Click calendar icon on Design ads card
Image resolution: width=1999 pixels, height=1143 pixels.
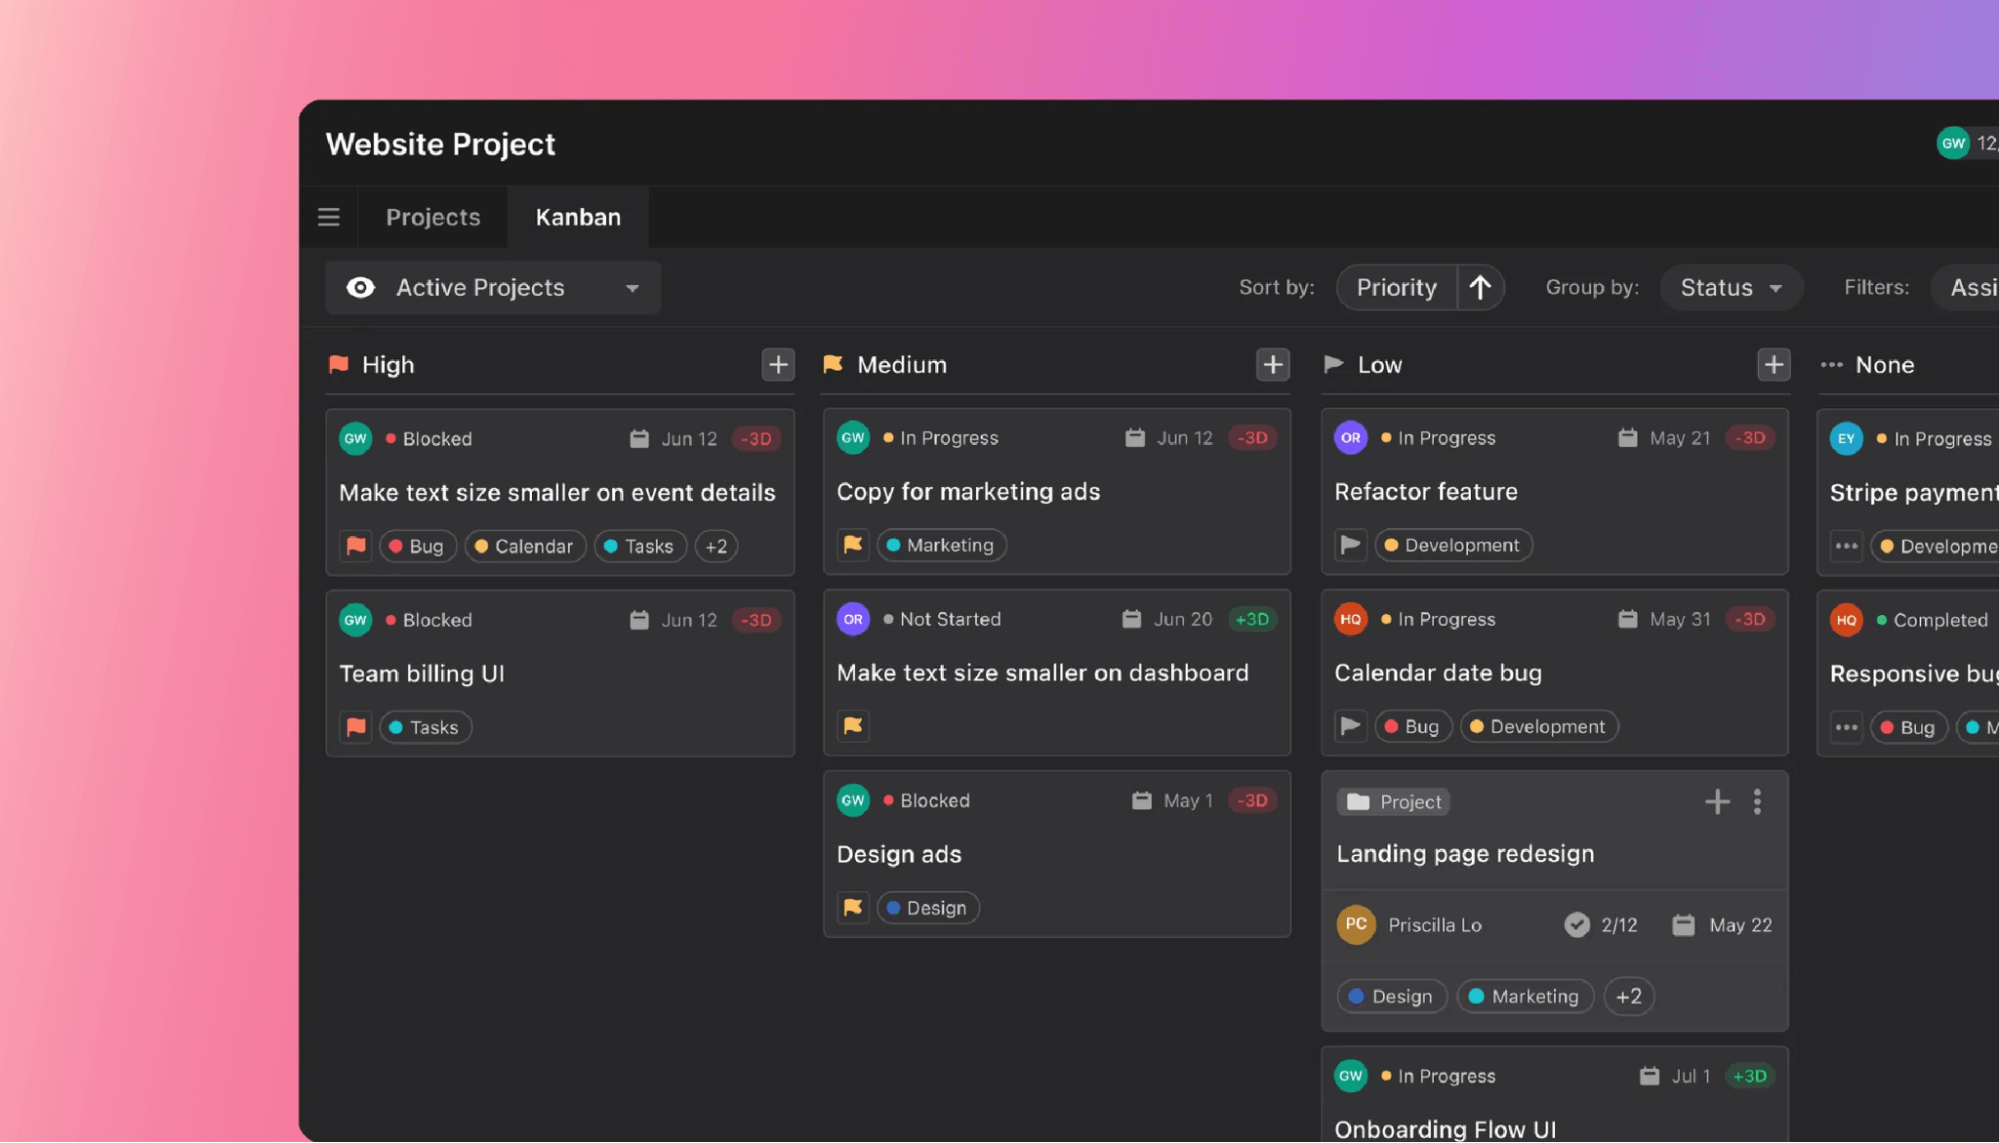[x=1141, y=801]
